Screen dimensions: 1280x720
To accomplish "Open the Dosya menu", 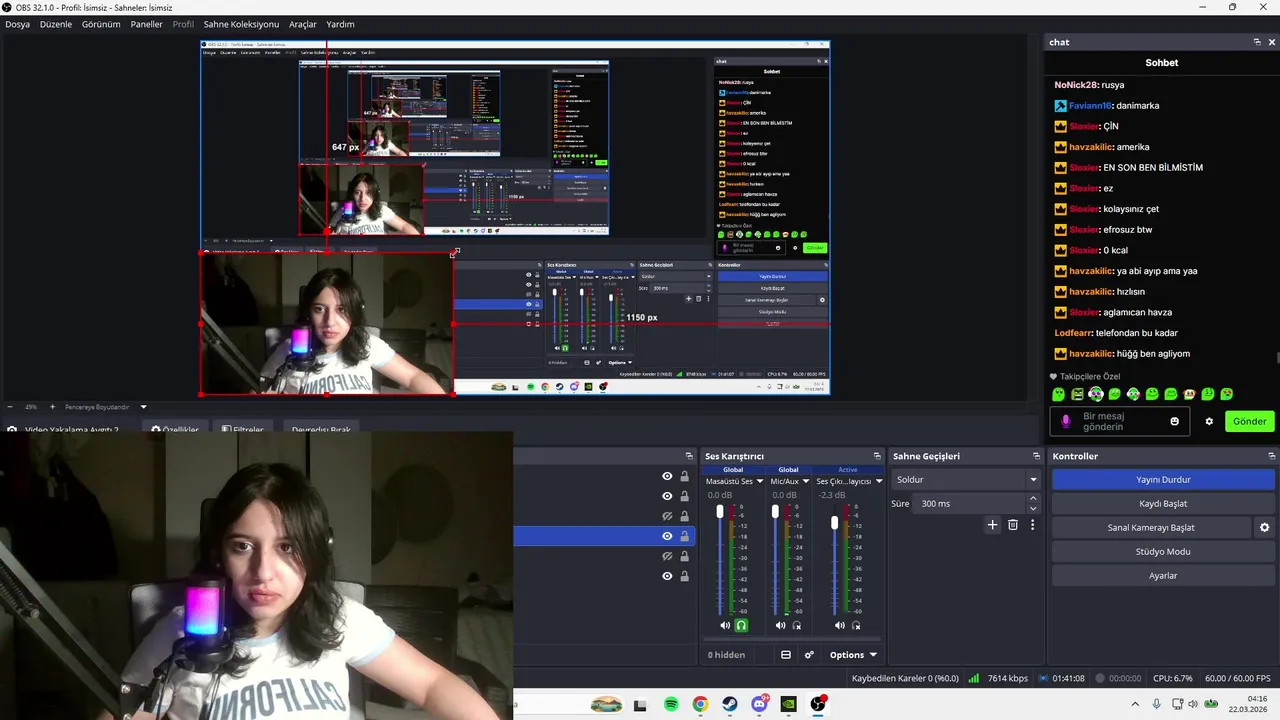I will tap(17, 24).
